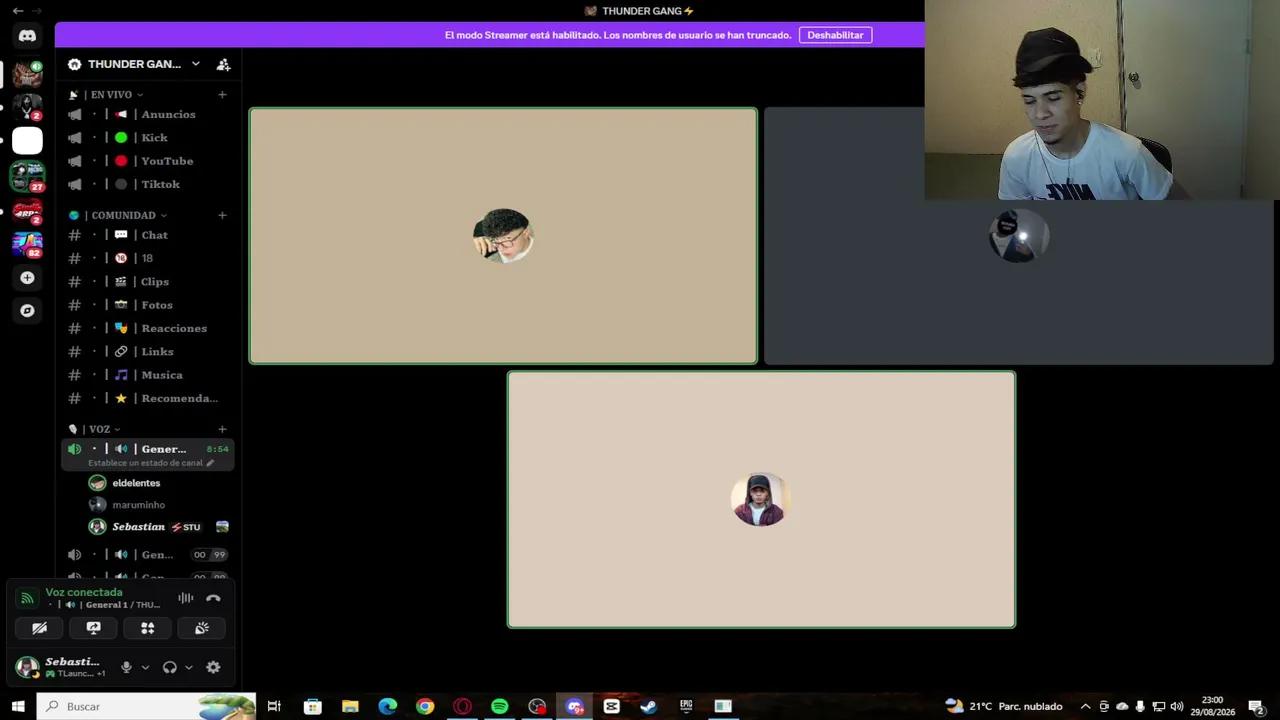This screenshot has width=1280, height=720.
Task: Open voice connection signal details icon
Action: [x=27, y=598]
